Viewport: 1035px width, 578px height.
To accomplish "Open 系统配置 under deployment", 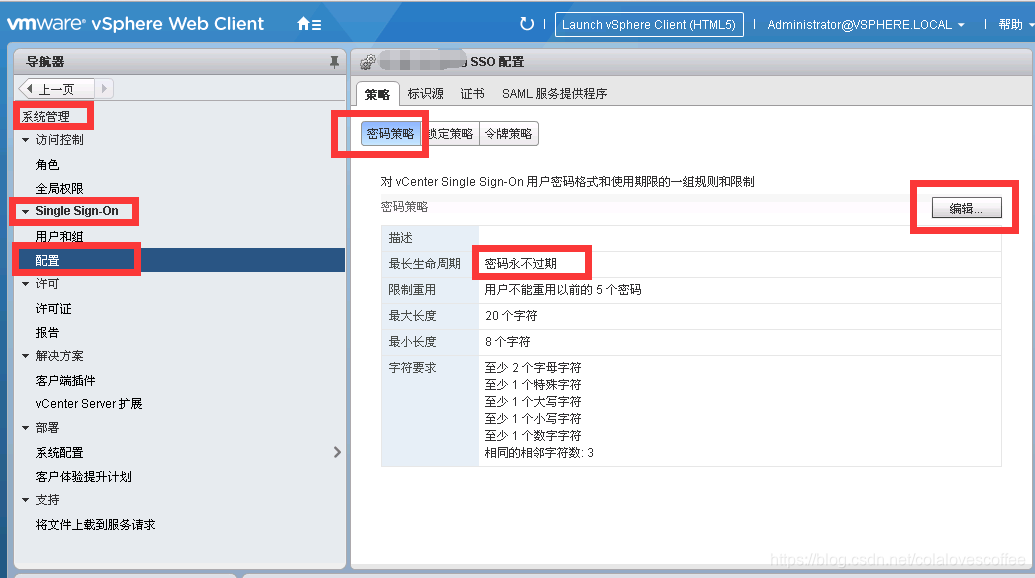I will coord(59,453).
